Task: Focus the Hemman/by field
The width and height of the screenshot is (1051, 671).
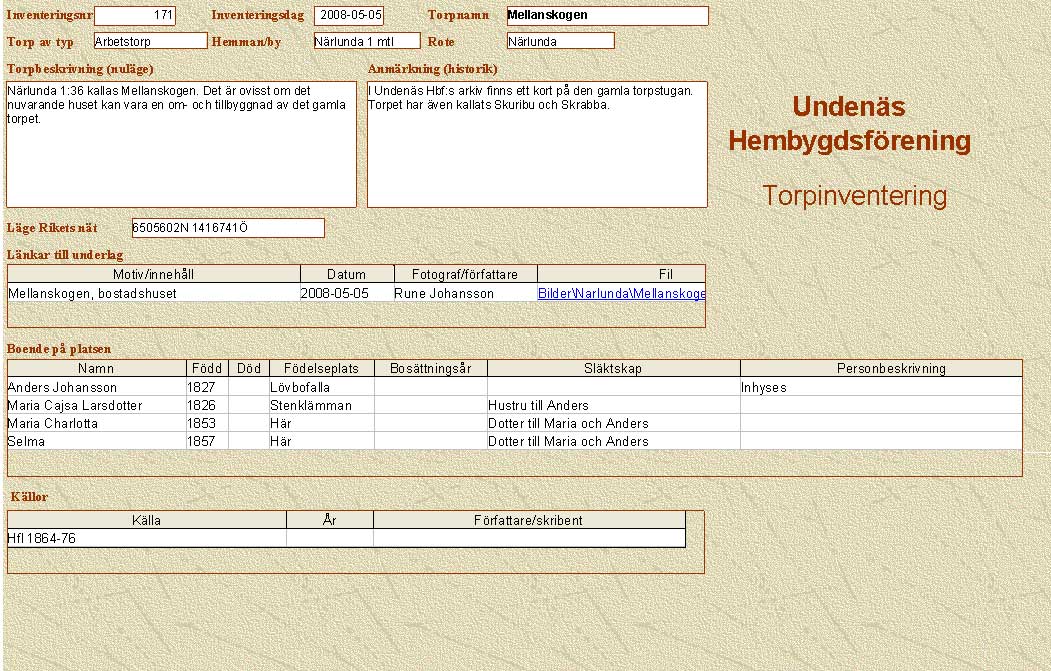Action: coord(366,41)
